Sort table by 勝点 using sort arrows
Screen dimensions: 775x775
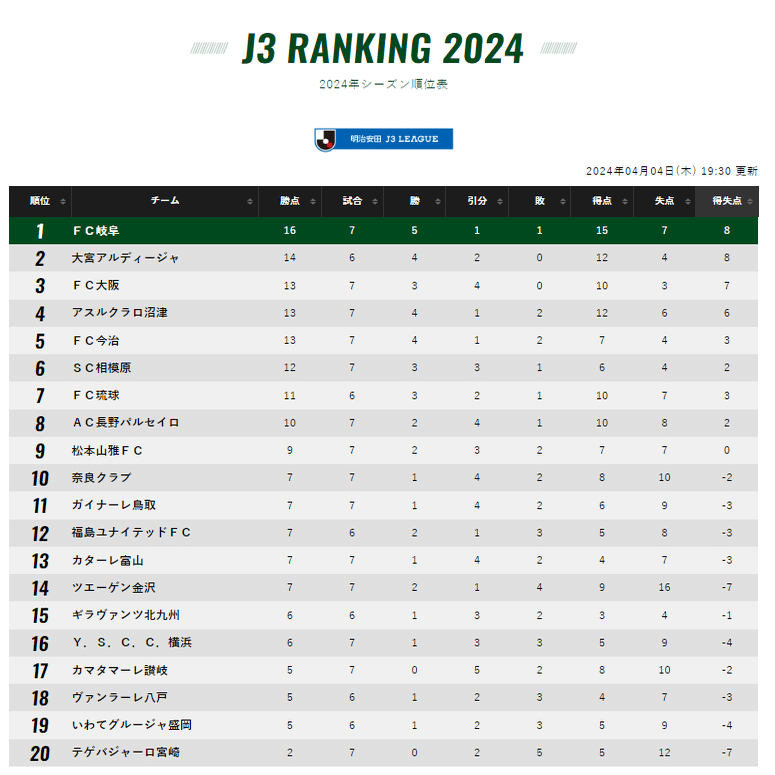click(313, 201)
